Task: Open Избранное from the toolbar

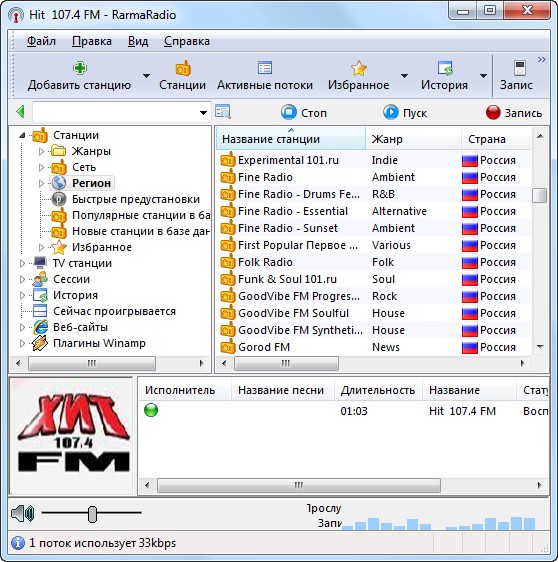Action: tap(358, 76)
